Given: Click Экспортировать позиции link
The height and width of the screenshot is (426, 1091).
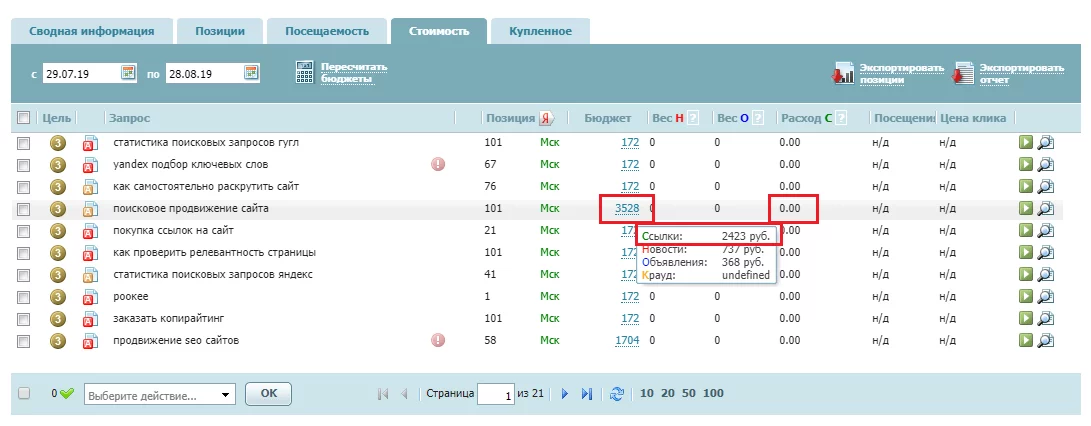Looking at the screenshot, I should point(902,74).
